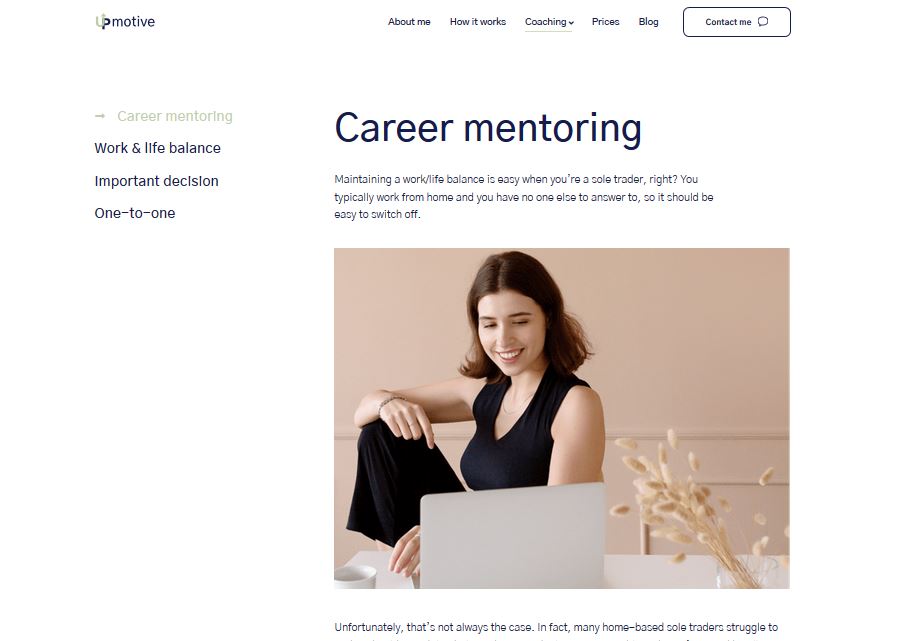Click the large Career mentoring heading
Viewport: 897px width, 641px height.
coord(488,128)
